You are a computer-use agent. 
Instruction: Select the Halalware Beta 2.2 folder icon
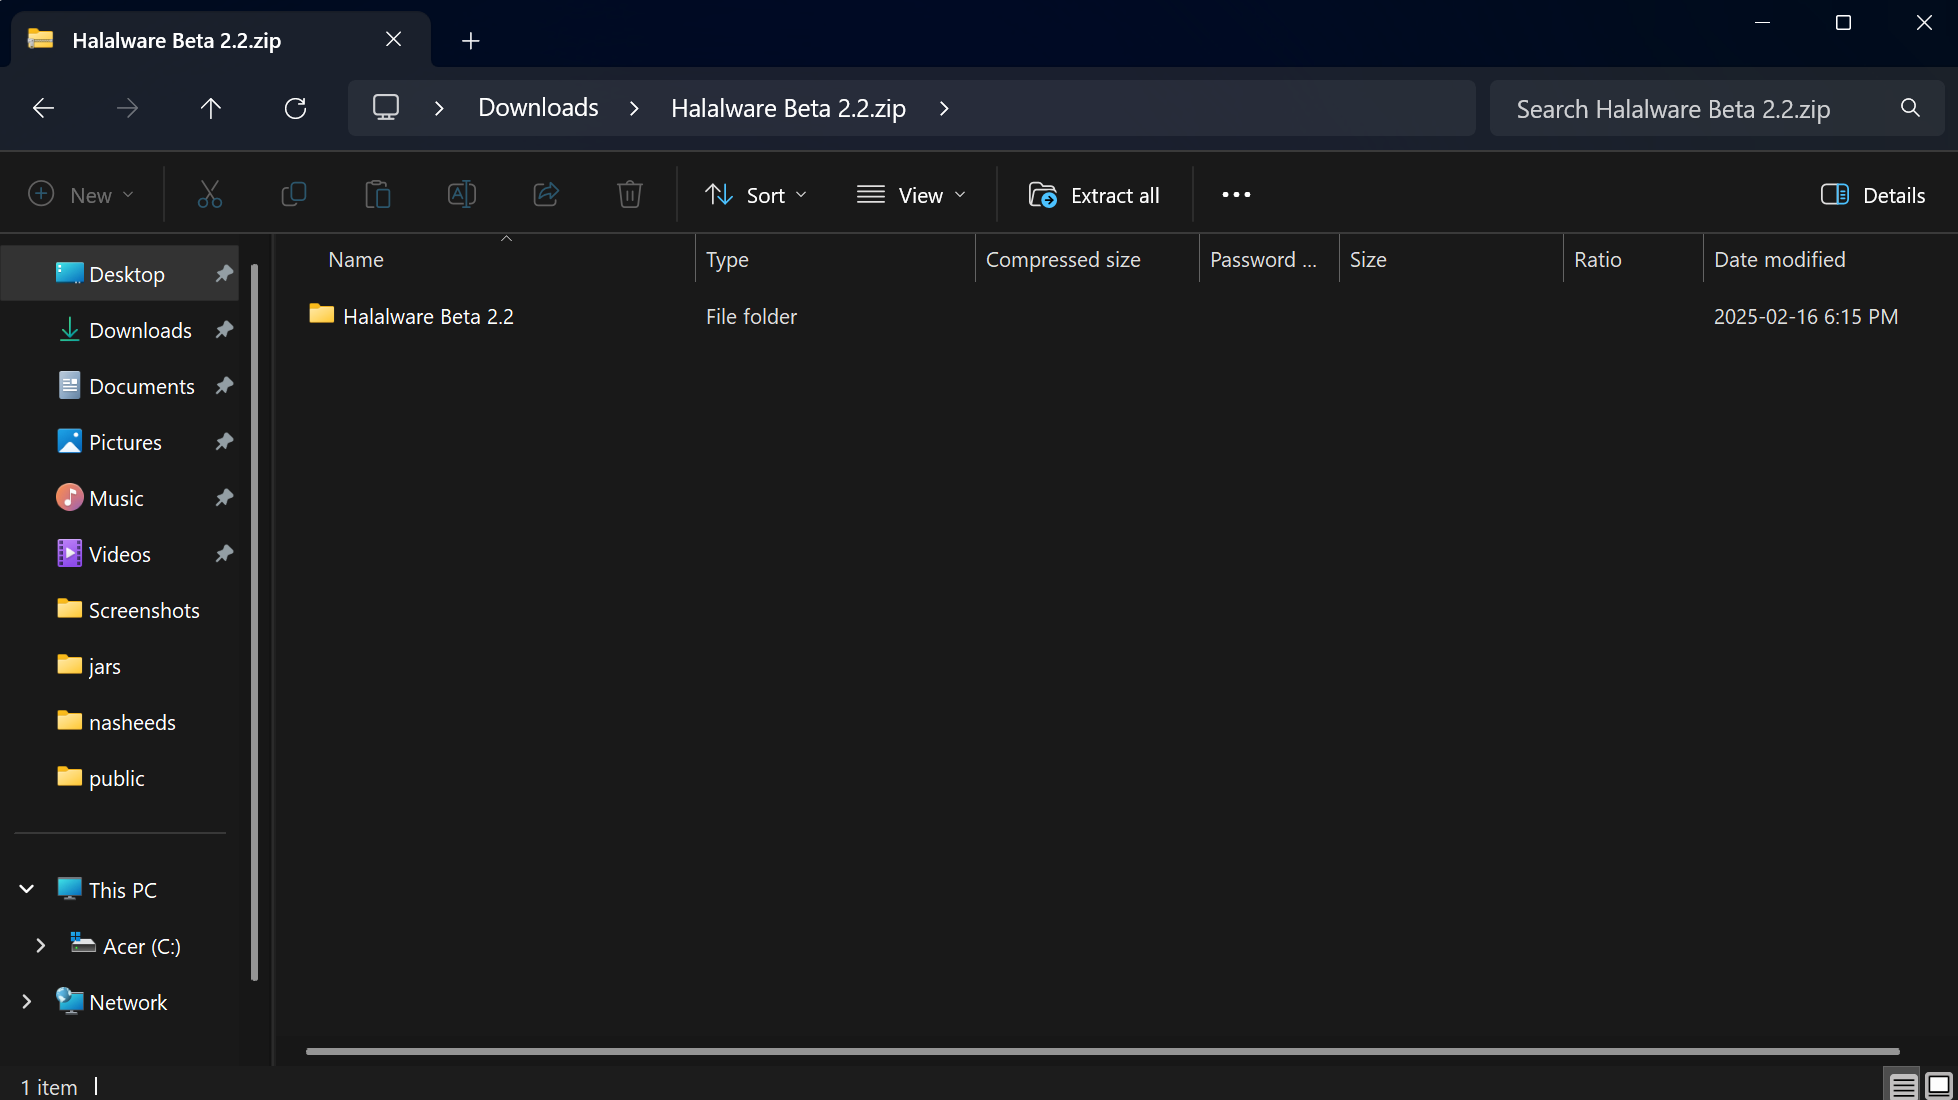(x=321, y=315)
